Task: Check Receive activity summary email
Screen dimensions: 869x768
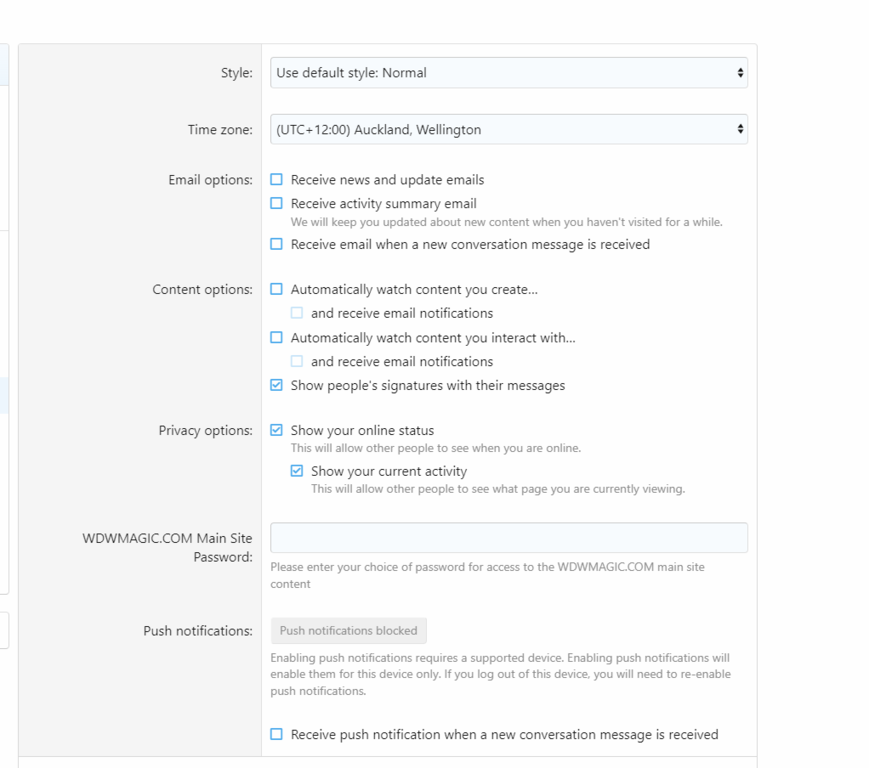Action: (277, 204)
